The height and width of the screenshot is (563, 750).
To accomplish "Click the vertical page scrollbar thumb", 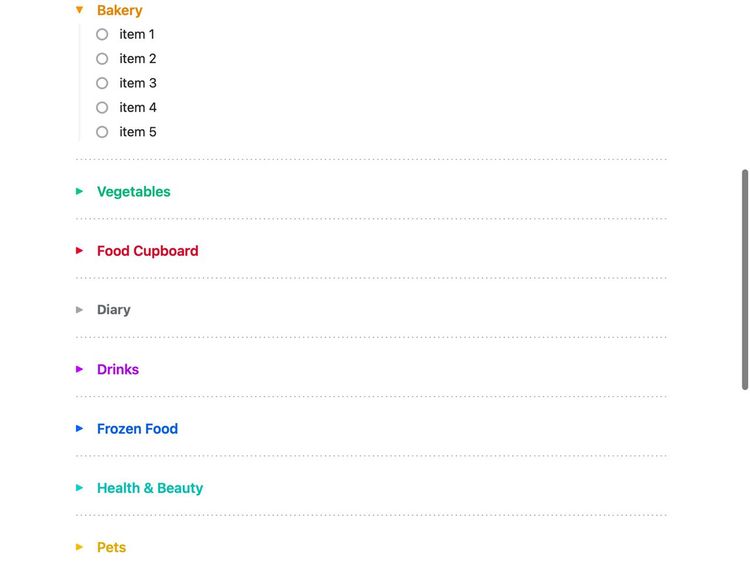I will [744, 280].
